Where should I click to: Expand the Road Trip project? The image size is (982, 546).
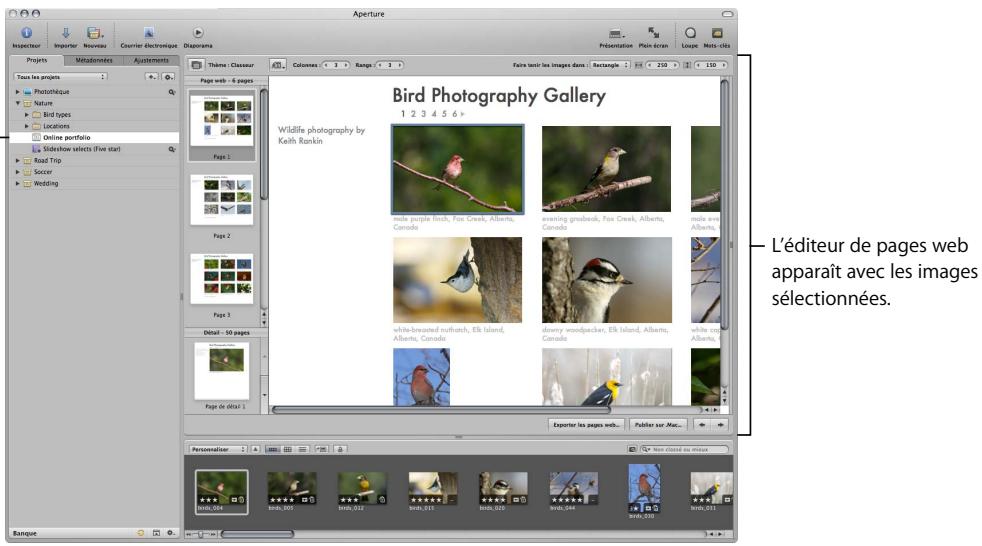tap(18, 161)
